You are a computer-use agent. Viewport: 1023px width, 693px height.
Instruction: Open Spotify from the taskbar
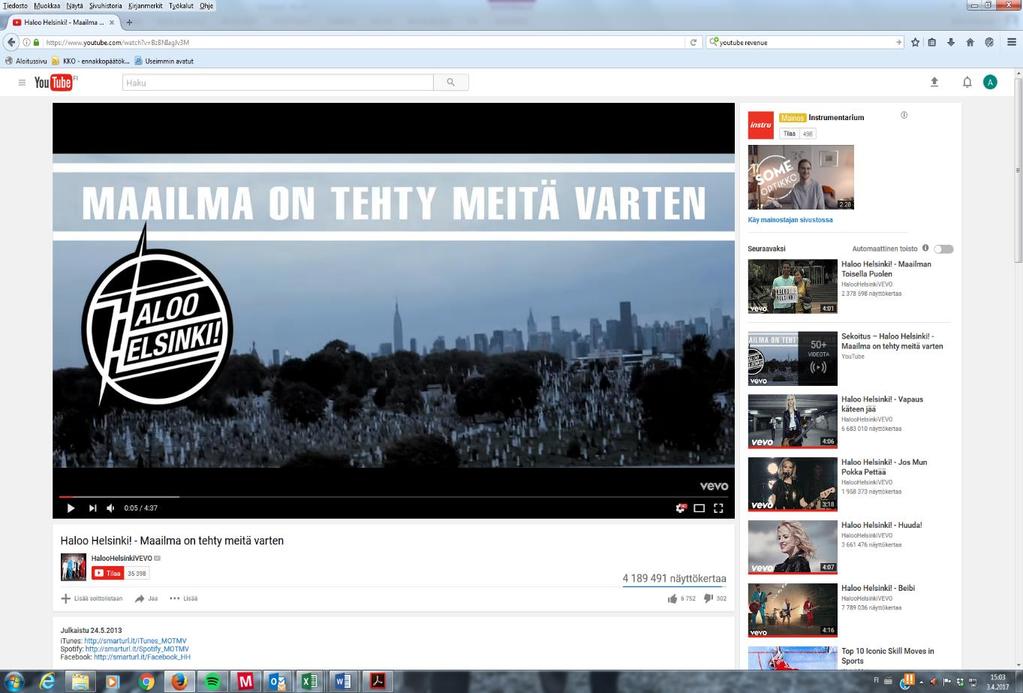[x=212, y=681]
